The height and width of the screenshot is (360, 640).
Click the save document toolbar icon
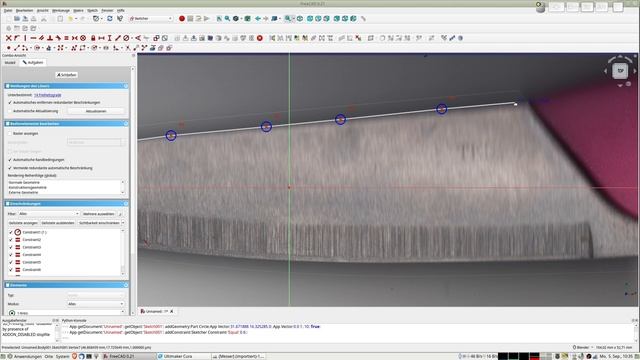coord(25,18)
